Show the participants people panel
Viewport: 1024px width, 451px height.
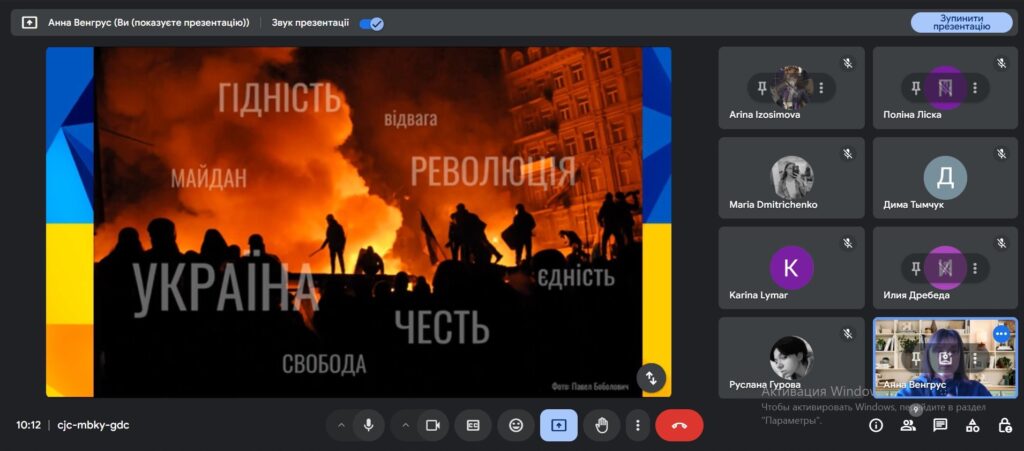click(x=908, y=426)
